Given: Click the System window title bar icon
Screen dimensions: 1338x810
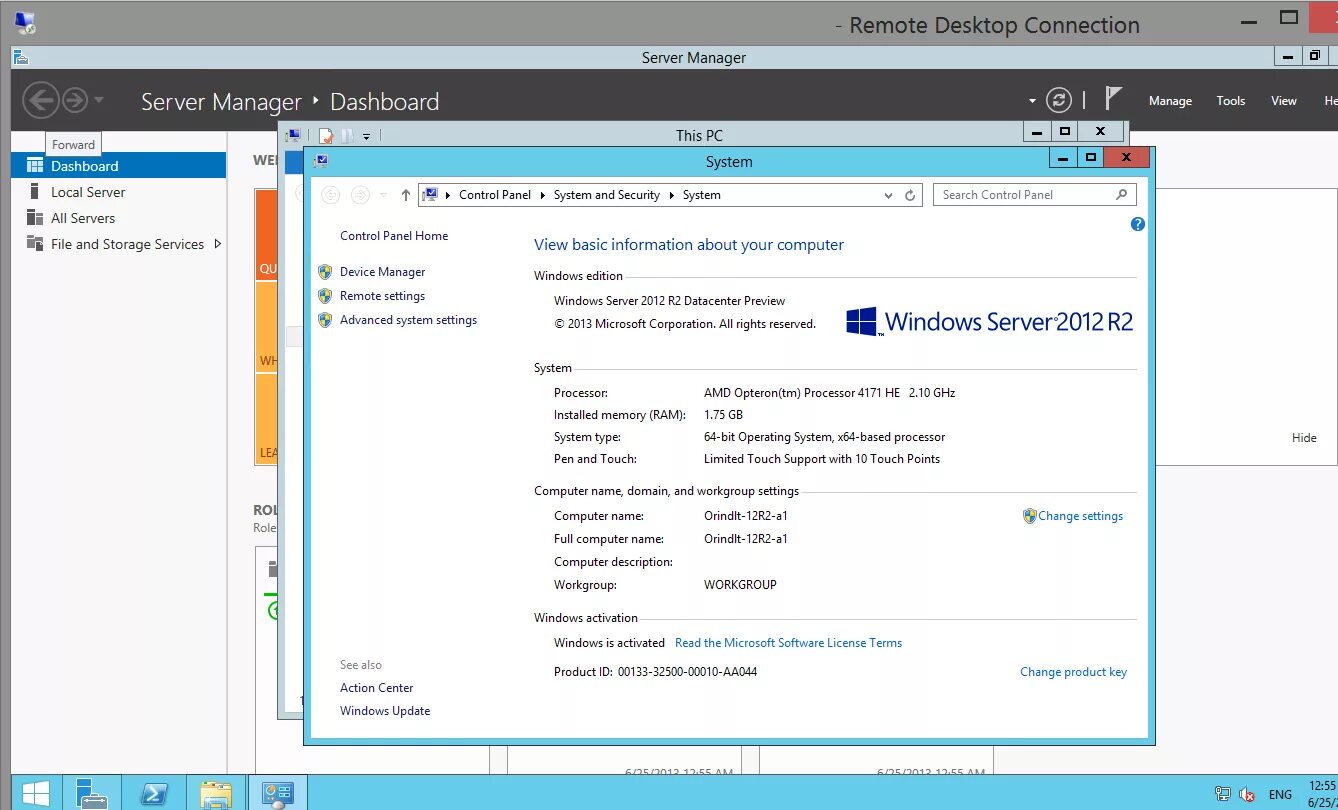Looking at the screenshot, I should tap(320, 160).
